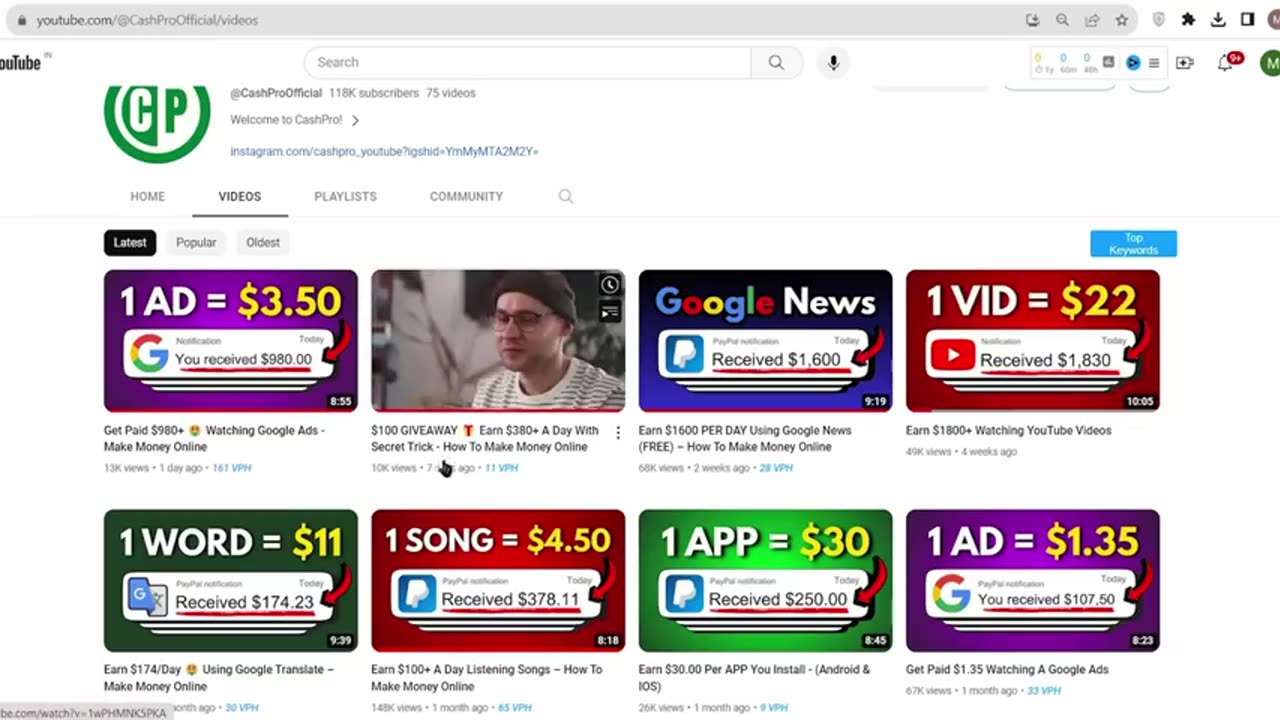Click the blue vidIQ arrow icon
Image resolution: width=1280 pixels, height=720 pixels.
pos(1132,62)
